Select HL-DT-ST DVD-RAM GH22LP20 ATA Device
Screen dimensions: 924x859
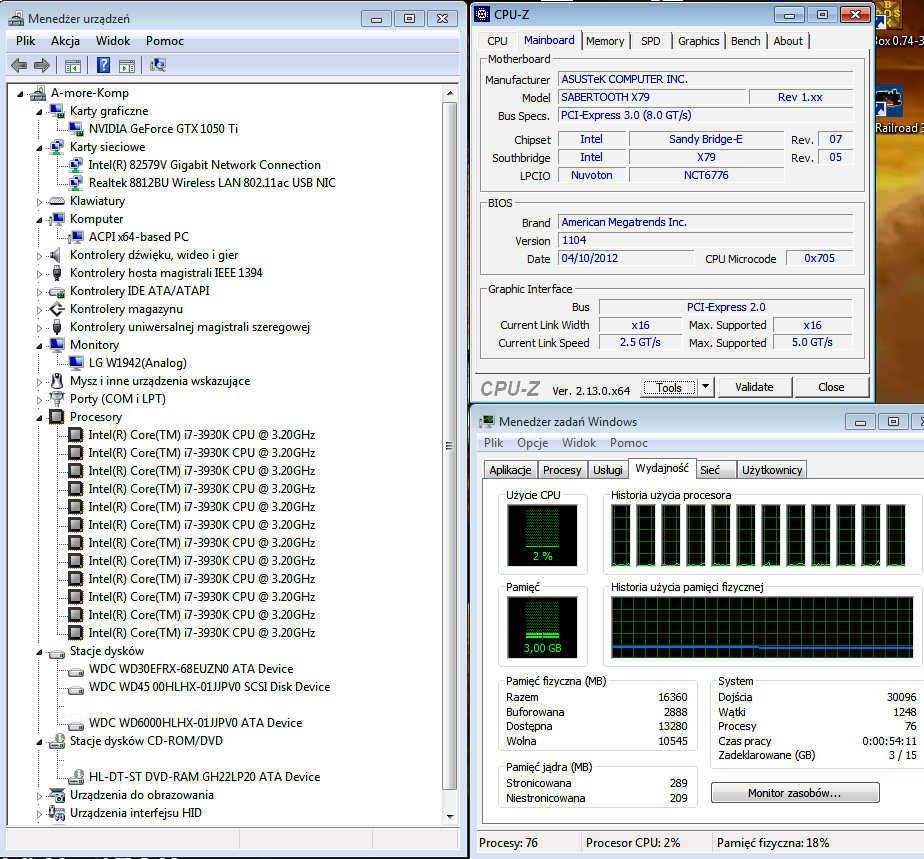click(x=204, y=777)
